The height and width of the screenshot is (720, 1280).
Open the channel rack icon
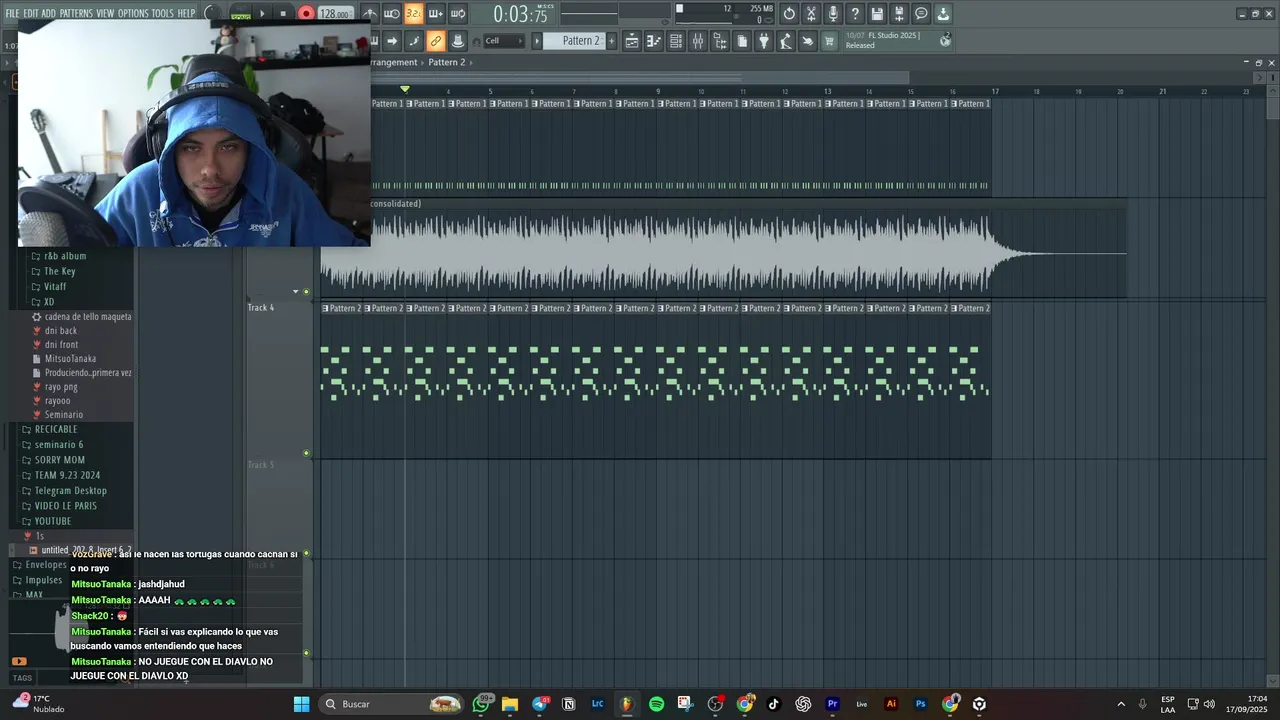(x=676, y=41)
